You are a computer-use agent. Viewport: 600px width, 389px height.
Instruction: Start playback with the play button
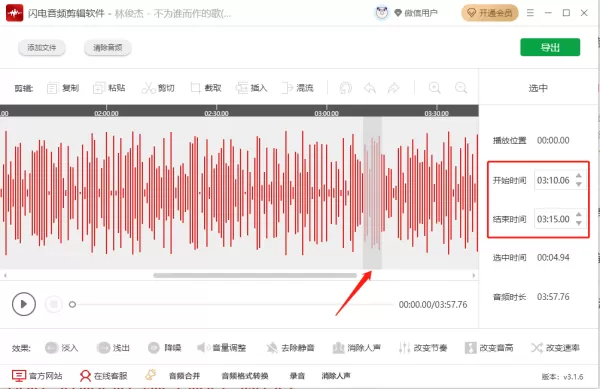(x=24, y=304)
